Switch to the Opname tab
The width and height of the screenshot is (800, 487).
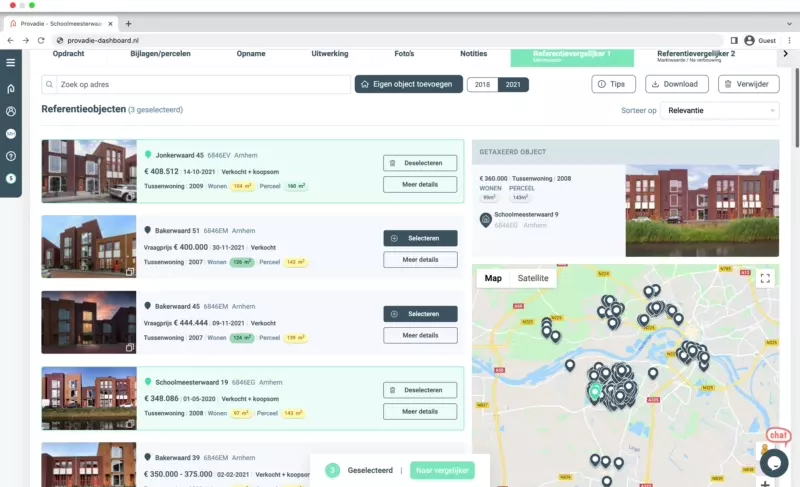coord(251,54)
